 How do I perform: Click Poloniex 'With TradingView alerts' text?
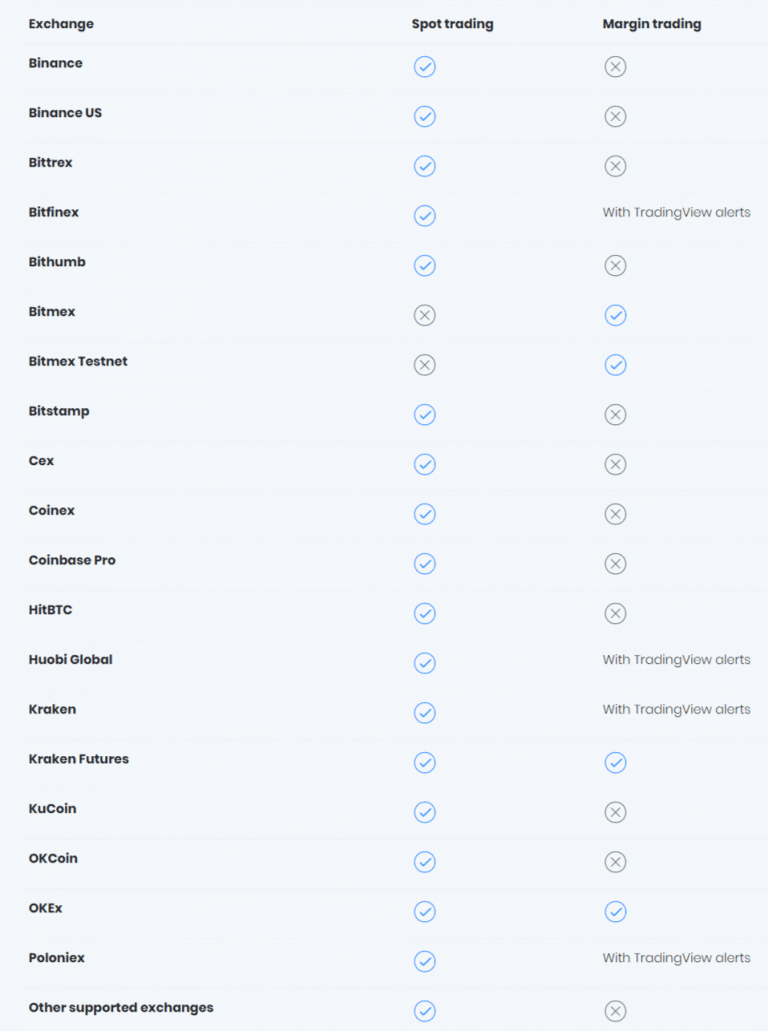pos(676,958)
